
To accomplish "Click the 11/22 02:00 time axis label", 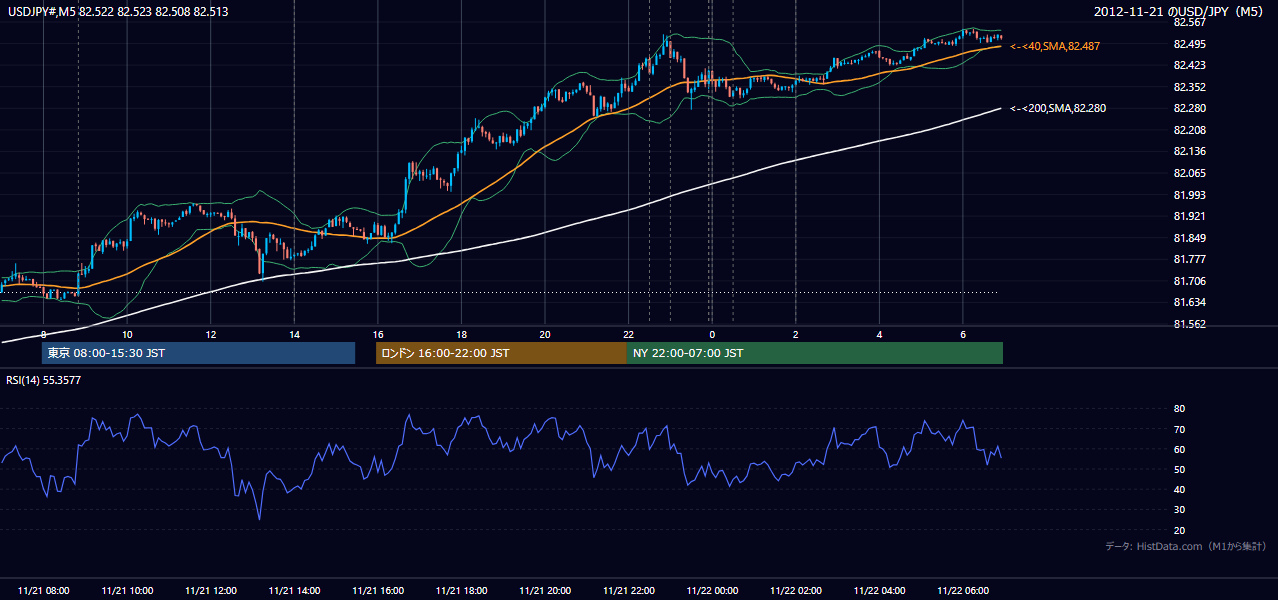I will [x=796, y=591].
